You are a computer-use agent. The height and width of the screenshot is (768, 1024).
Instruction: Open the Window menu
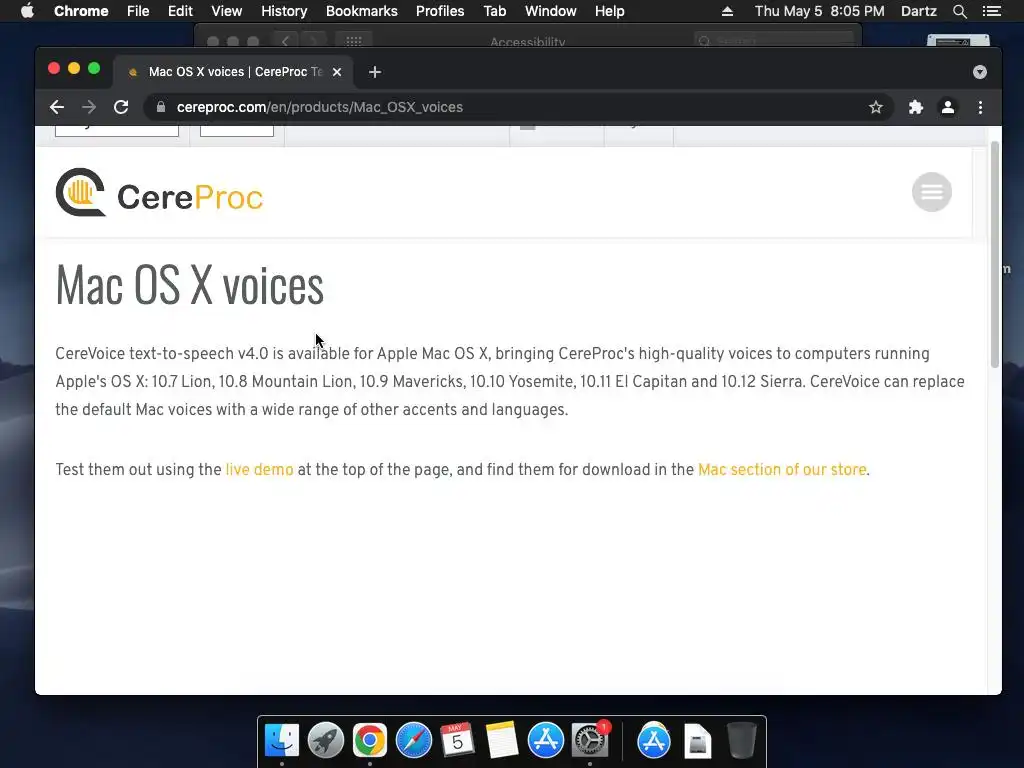click(551, 11)
